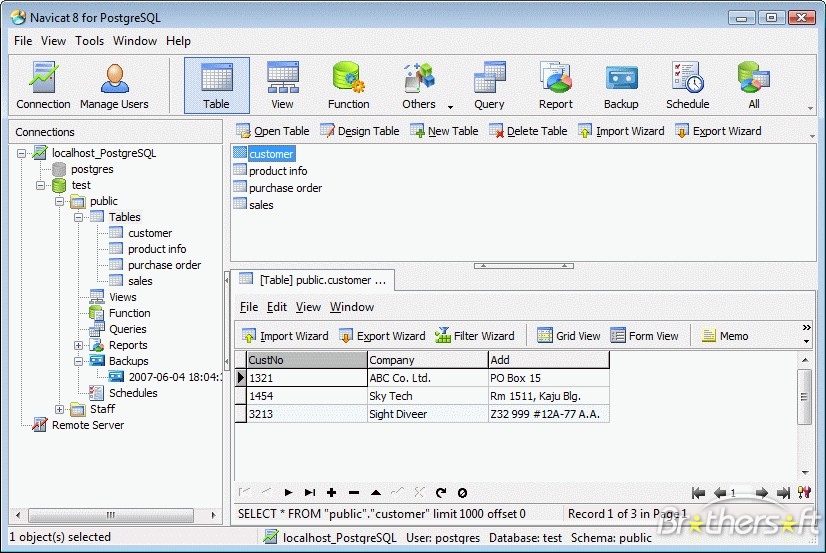This screenshot has width=826, height=553.
Task: Open the Edit menu in table window
Action: coord(277,307)
